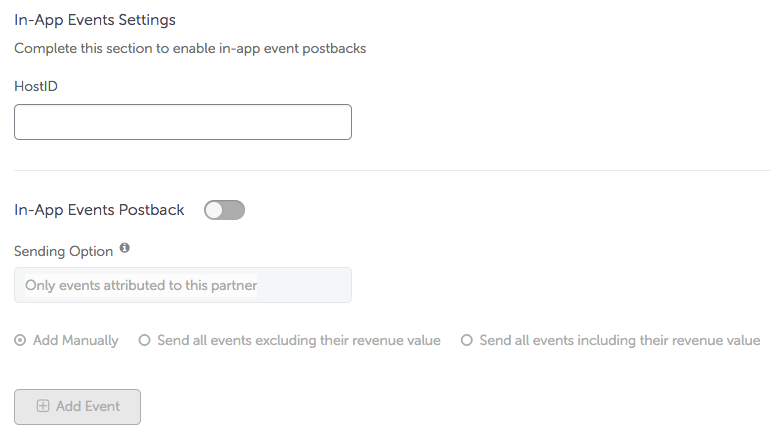Click the In-App Events Settings heading
The image size is (771, 430).
(x=95, y=20)
